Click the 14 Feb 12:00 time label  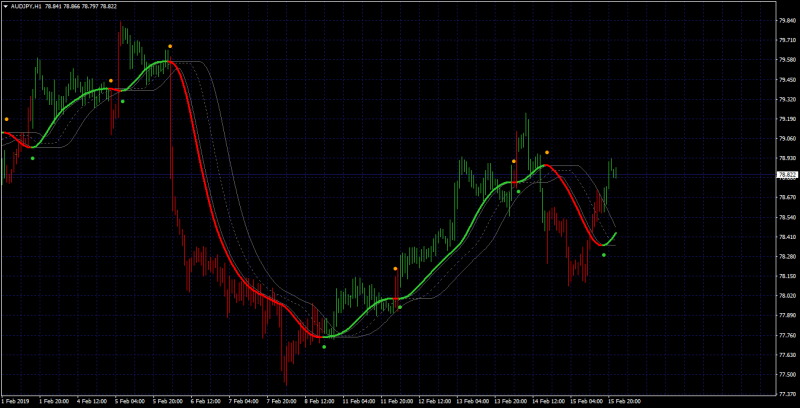pyautogui.click(x=549, y=401)
